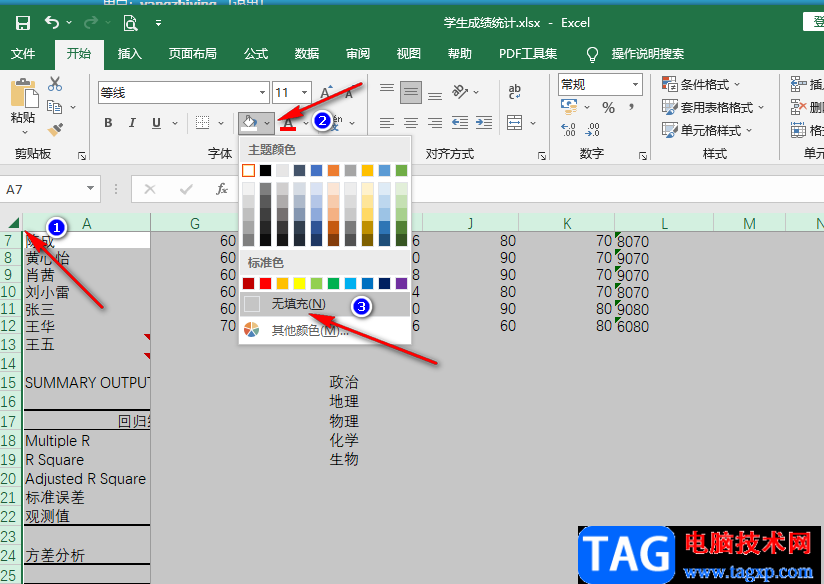Switch to 数据 tab
The height and width of the screenshot is (584, 824).
[307, 53]
